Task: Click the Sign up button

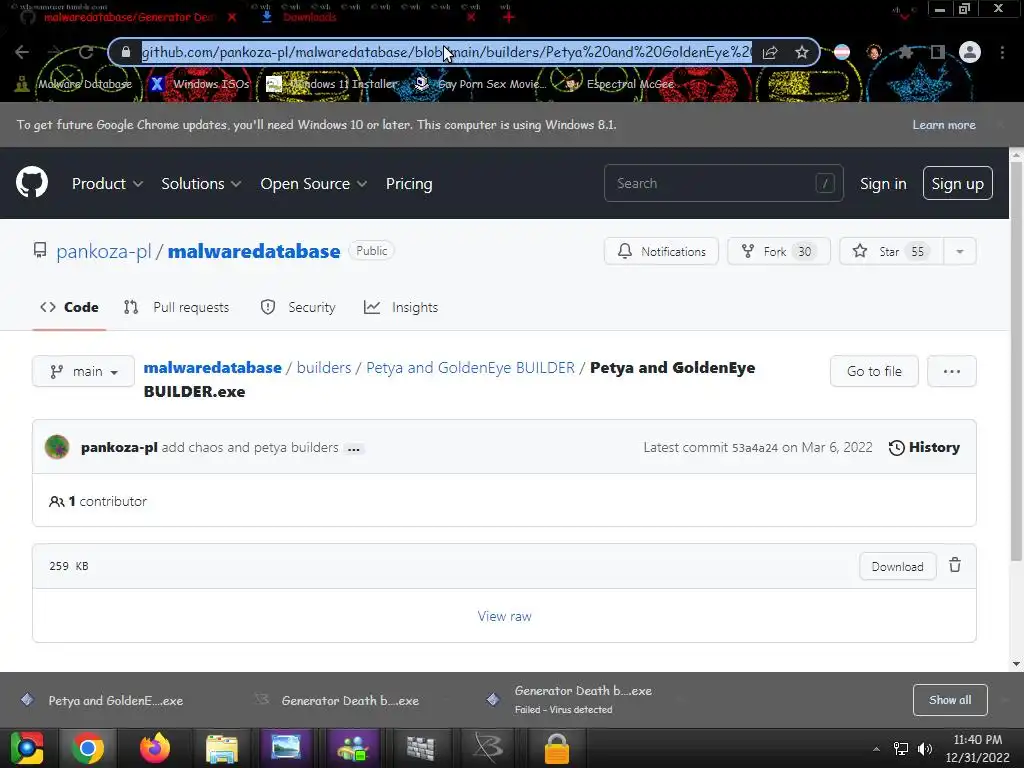Action: click(x=957, y=184)
